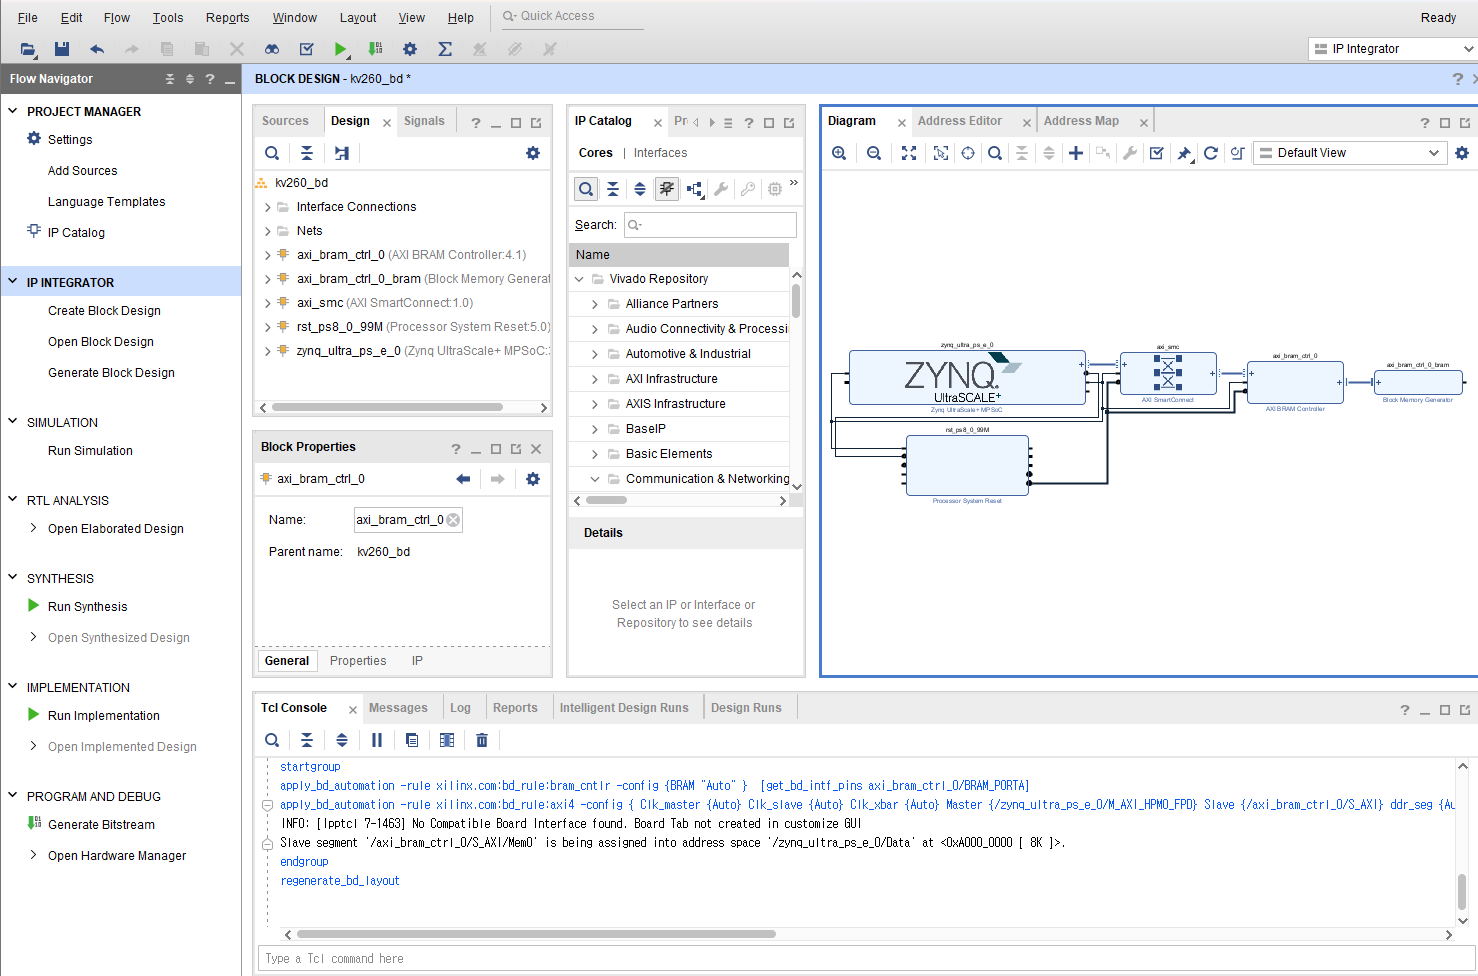
Task: Click the Save block design toolbar icon
Action: 62,49
